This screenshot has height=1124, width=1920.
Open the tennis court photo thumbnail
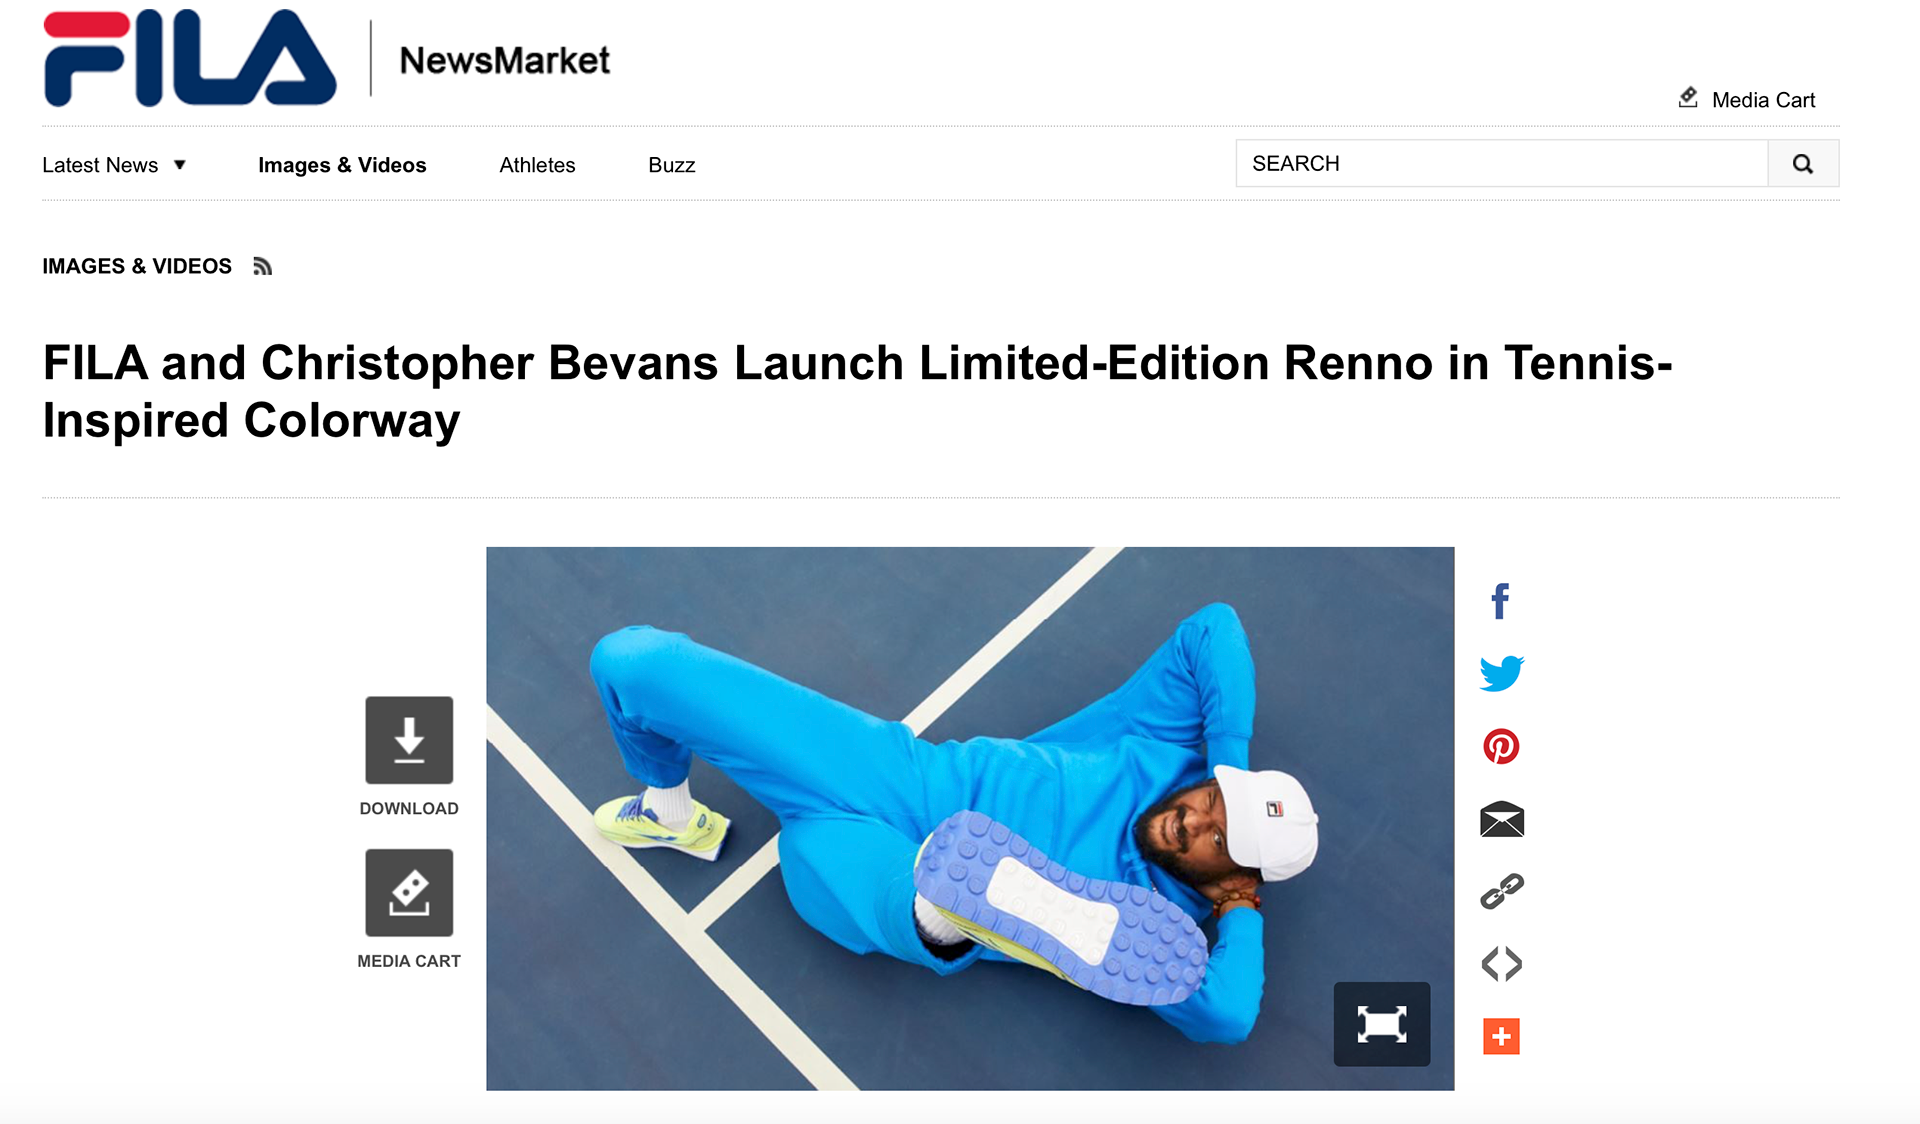[x=970, y=818]
